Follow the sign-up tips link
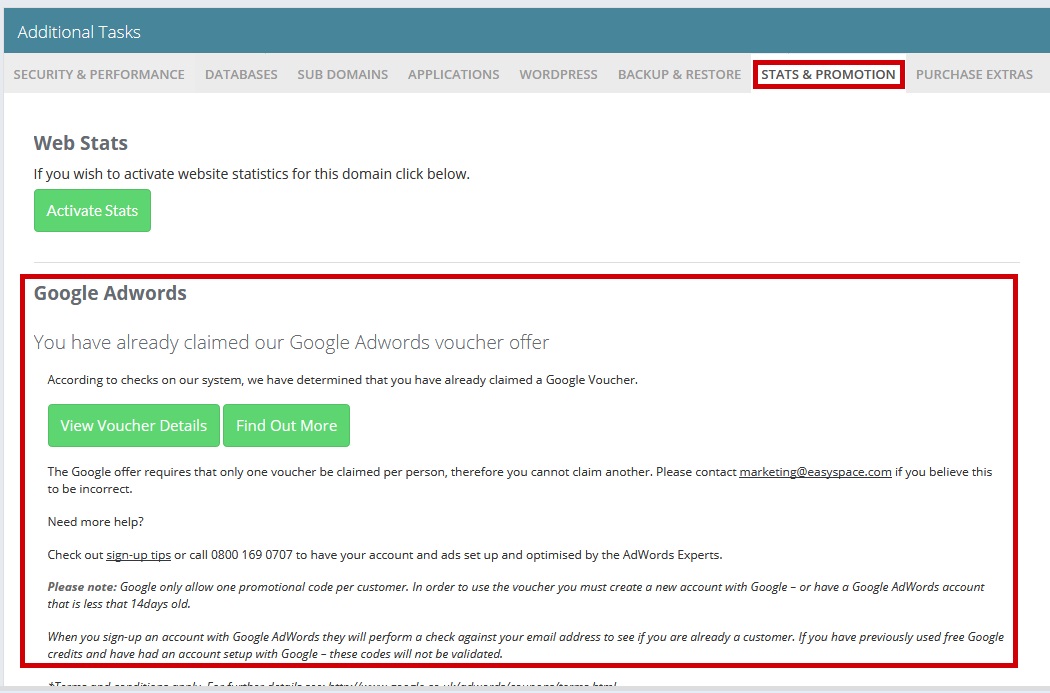The image size is (1050, 693). (138, 554)
